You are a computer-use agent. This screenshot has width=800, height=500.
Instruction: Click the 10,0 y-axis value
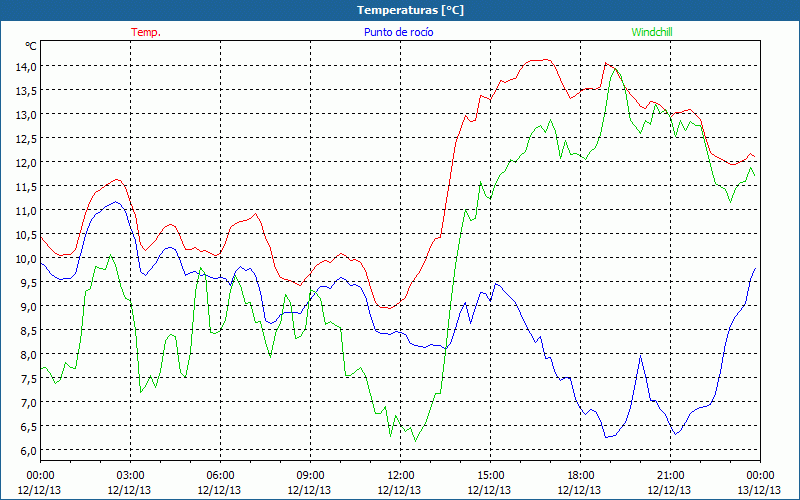(26, 258)
